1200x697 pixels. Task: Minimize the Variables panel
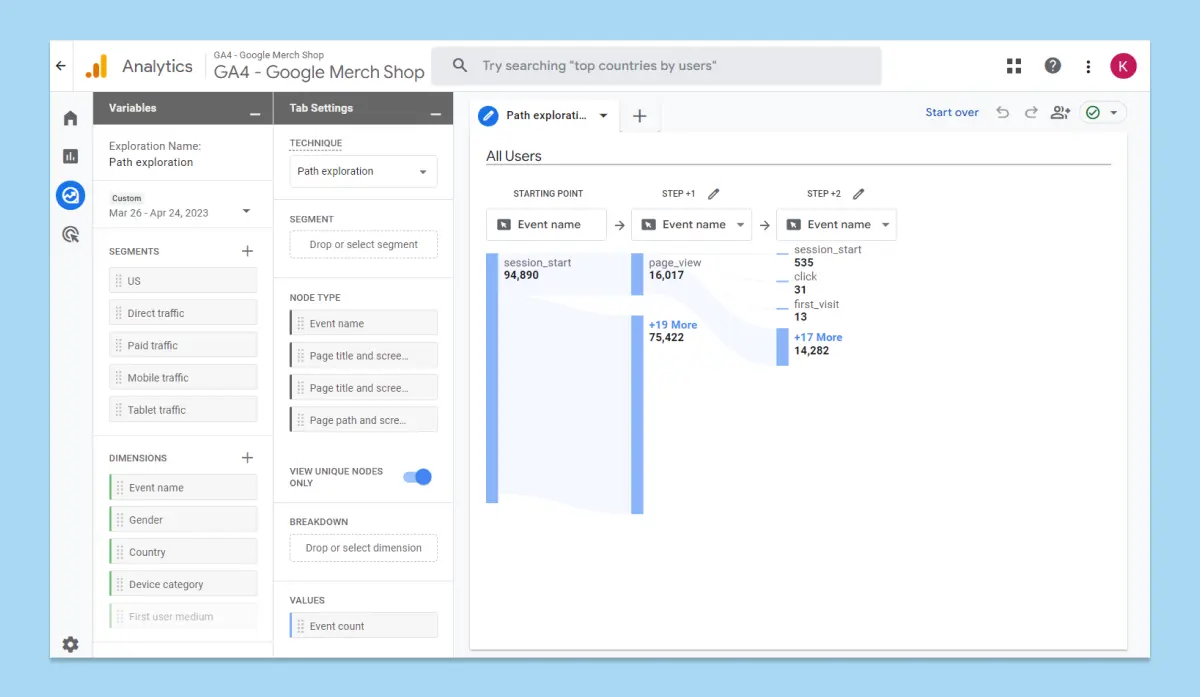(255, 114)
